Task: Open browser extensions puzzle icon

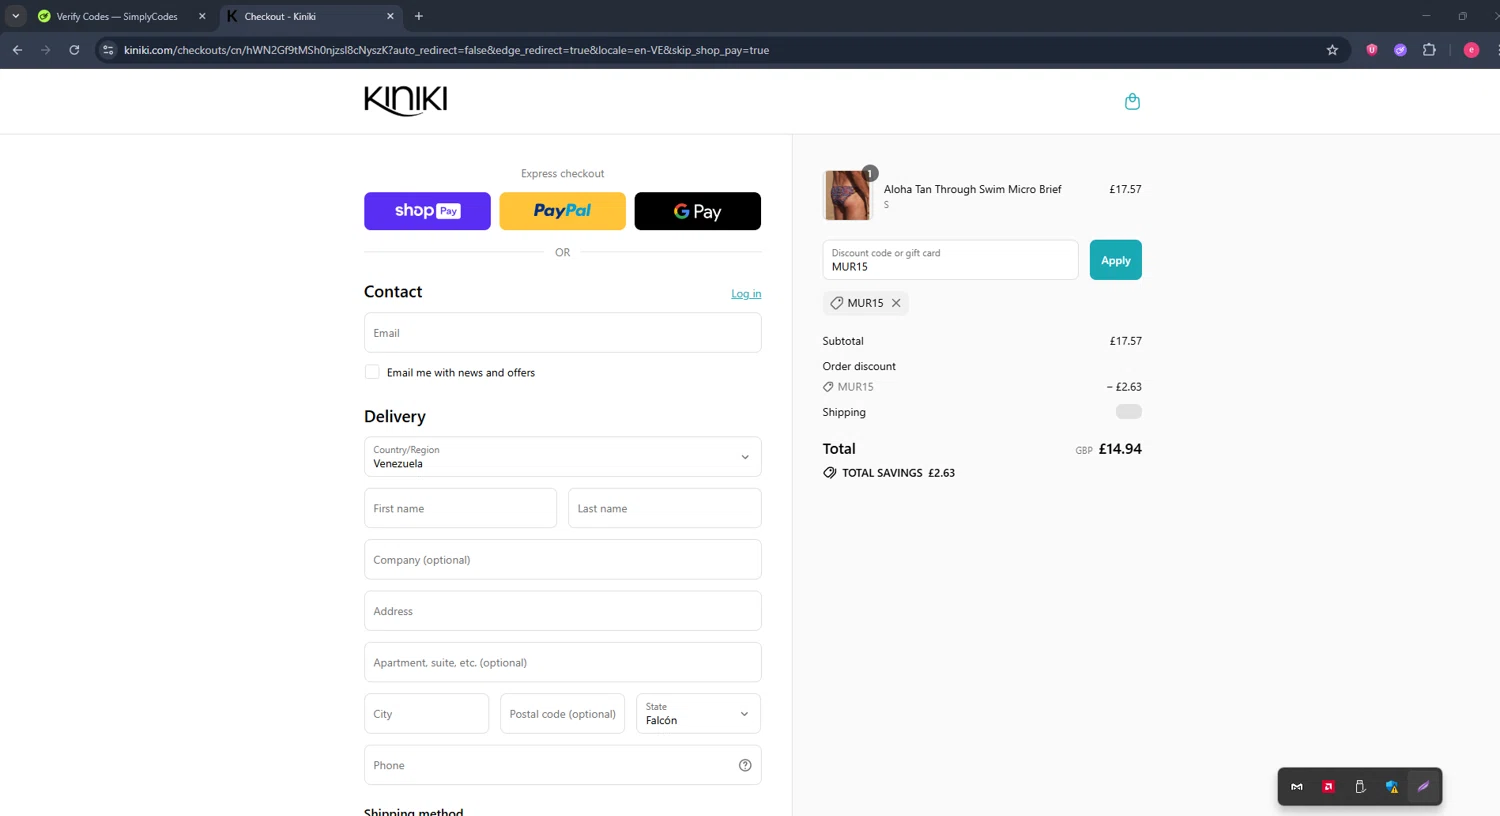Action: [x=1429, y=50]
